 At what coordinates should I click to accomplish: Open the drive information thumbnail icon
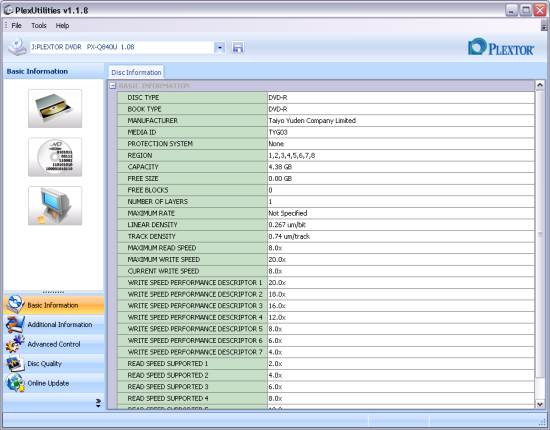pyautogui.click(x=55, y=108)
